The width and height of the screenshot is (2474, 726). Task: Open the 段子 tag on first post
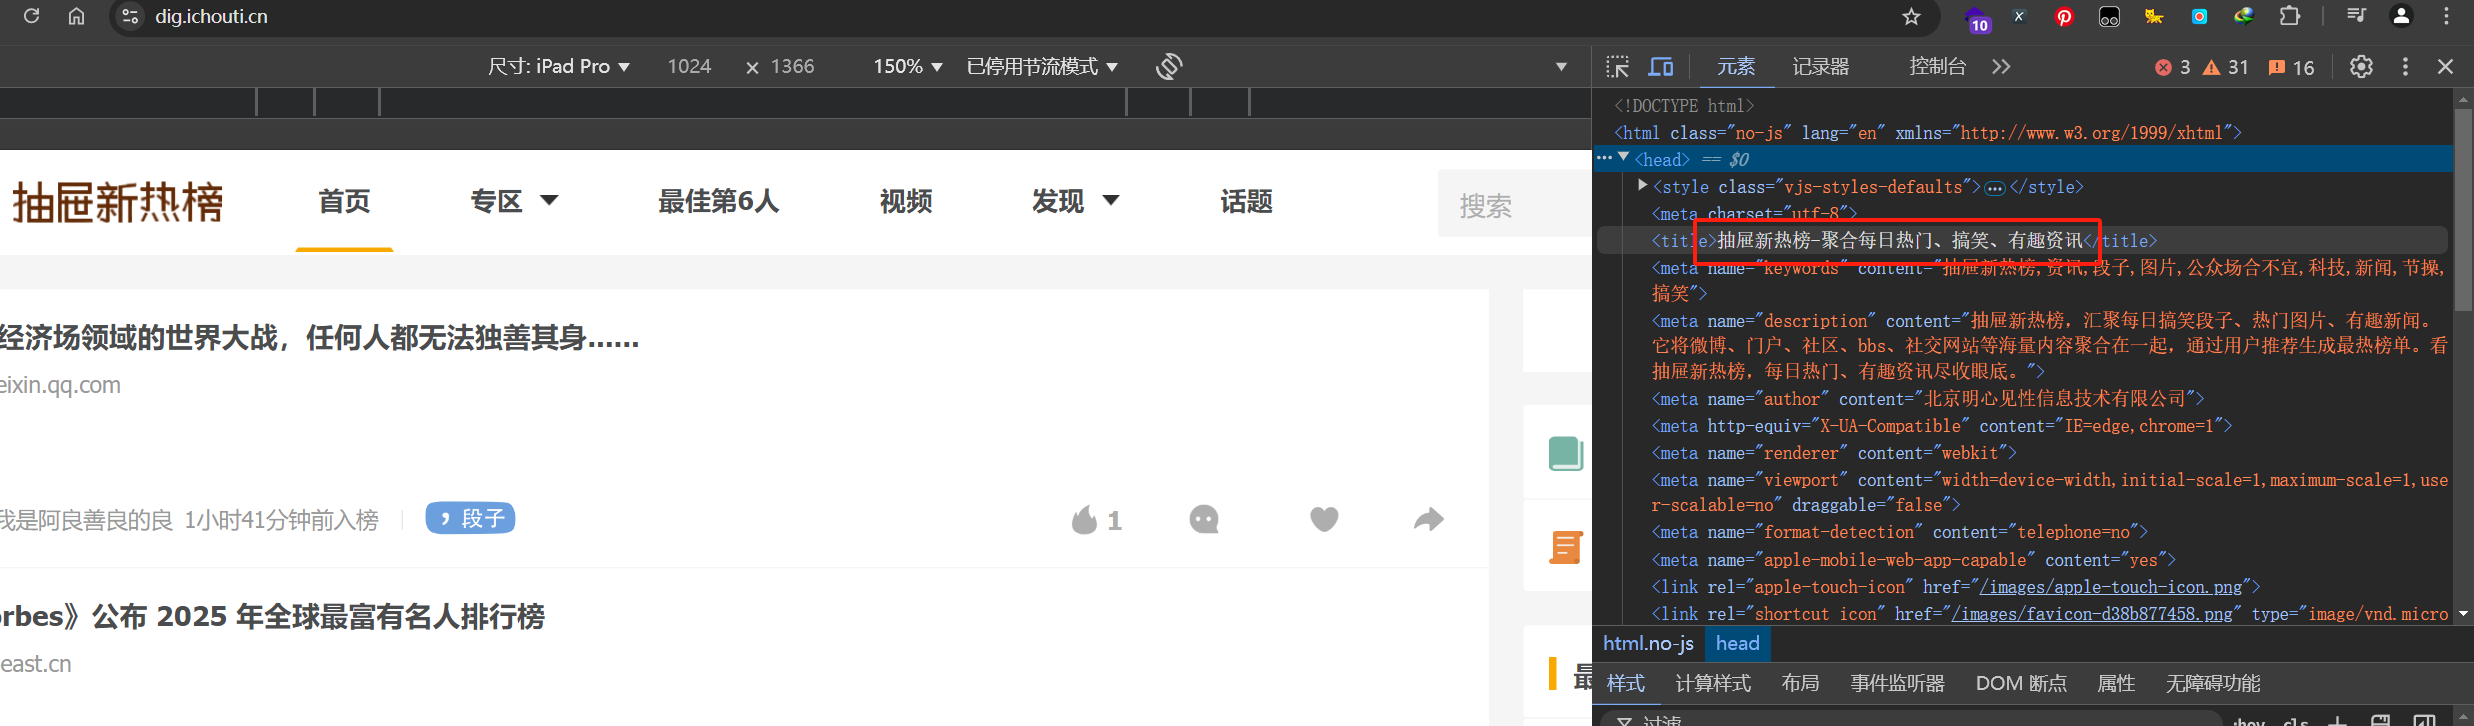pos(470,518)
